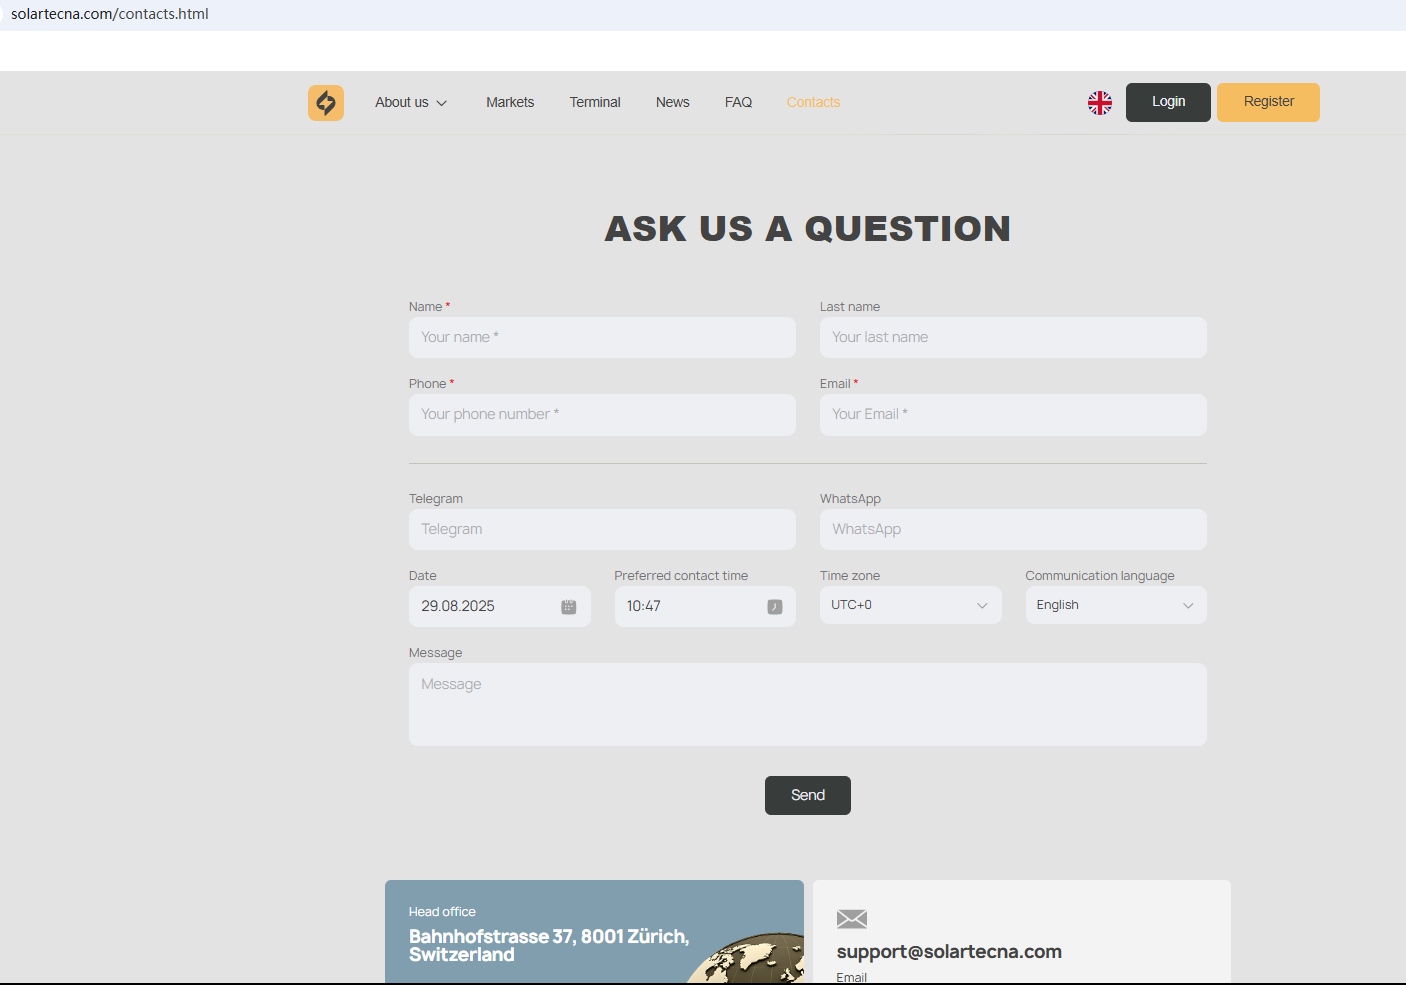
Task: Open the calendar picker in Date field
Action: pos(568,607)
